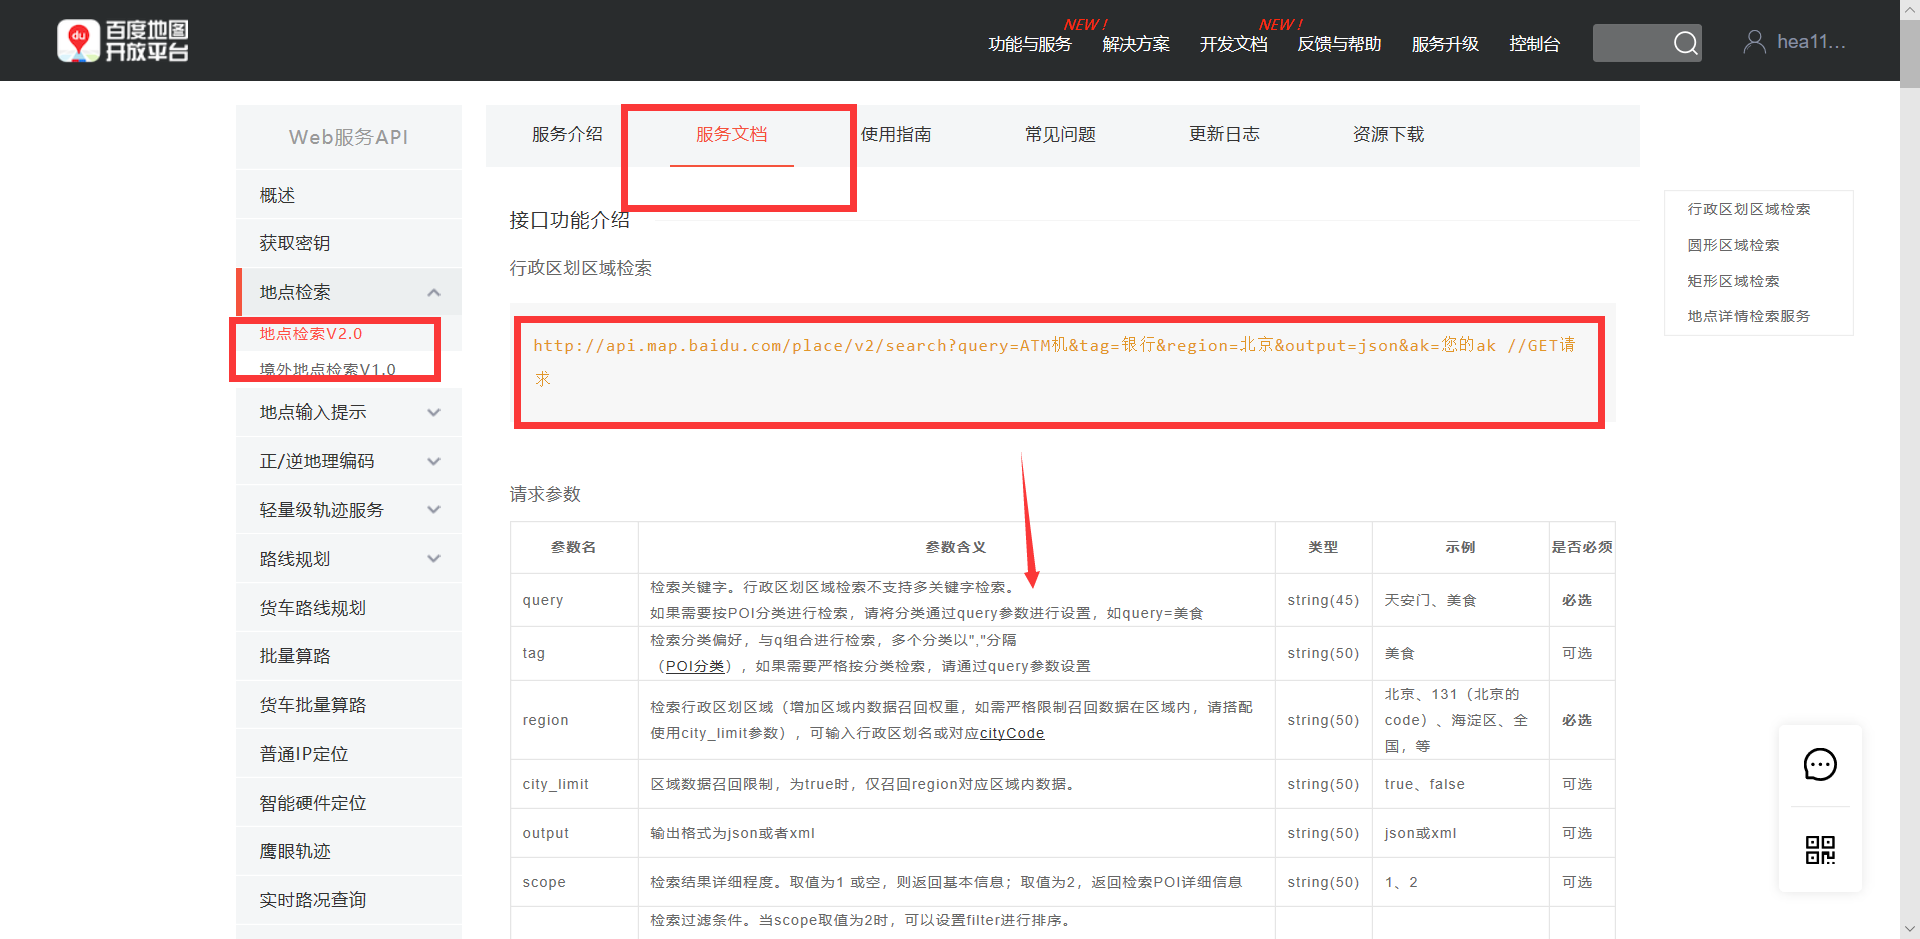1920x939 pixels.
Task: Expand the 路线规划 section chevron
Action: 434,559
